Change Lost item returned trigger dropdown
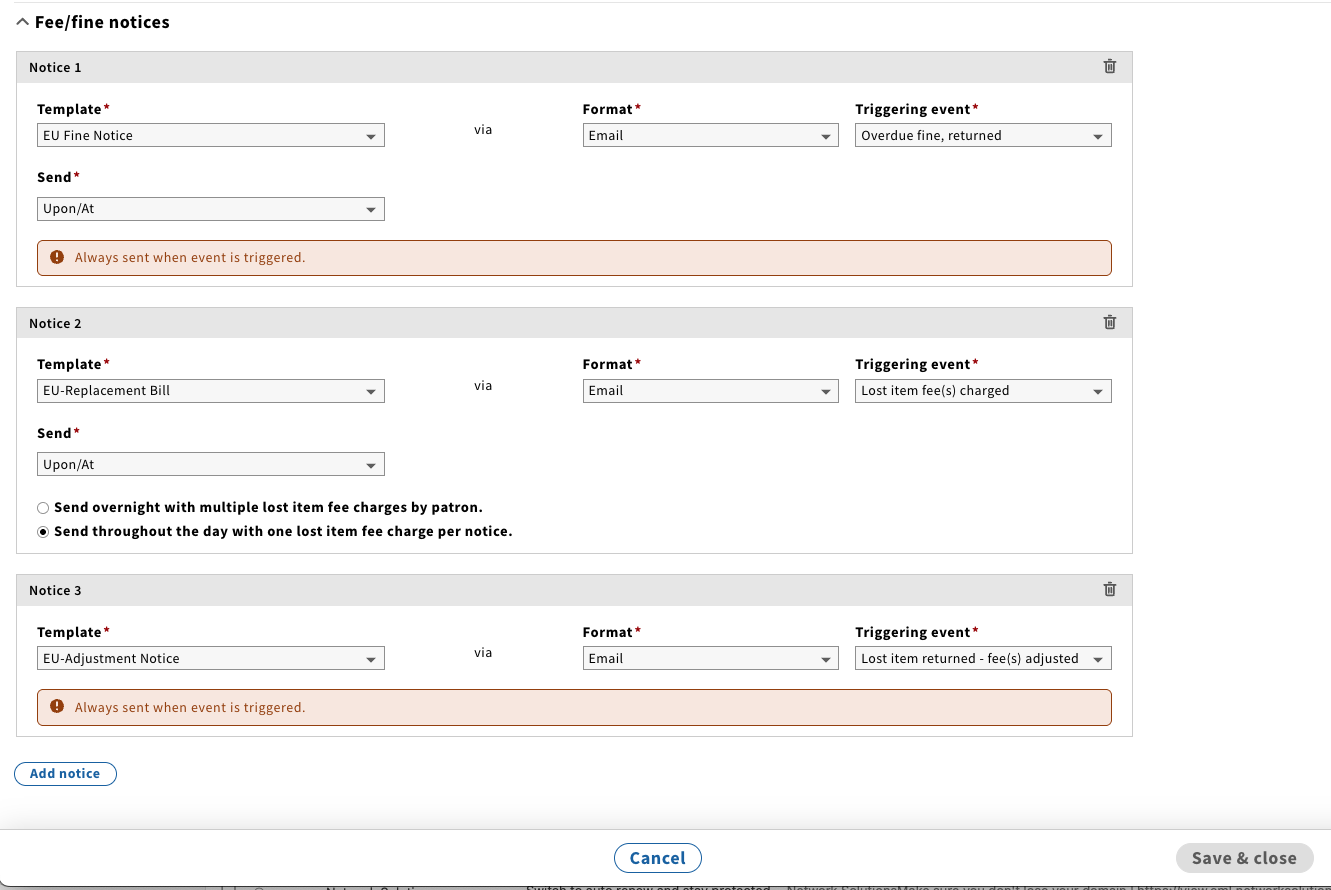1331x890 pixels. pyautogui.click(x=983, y=659)
